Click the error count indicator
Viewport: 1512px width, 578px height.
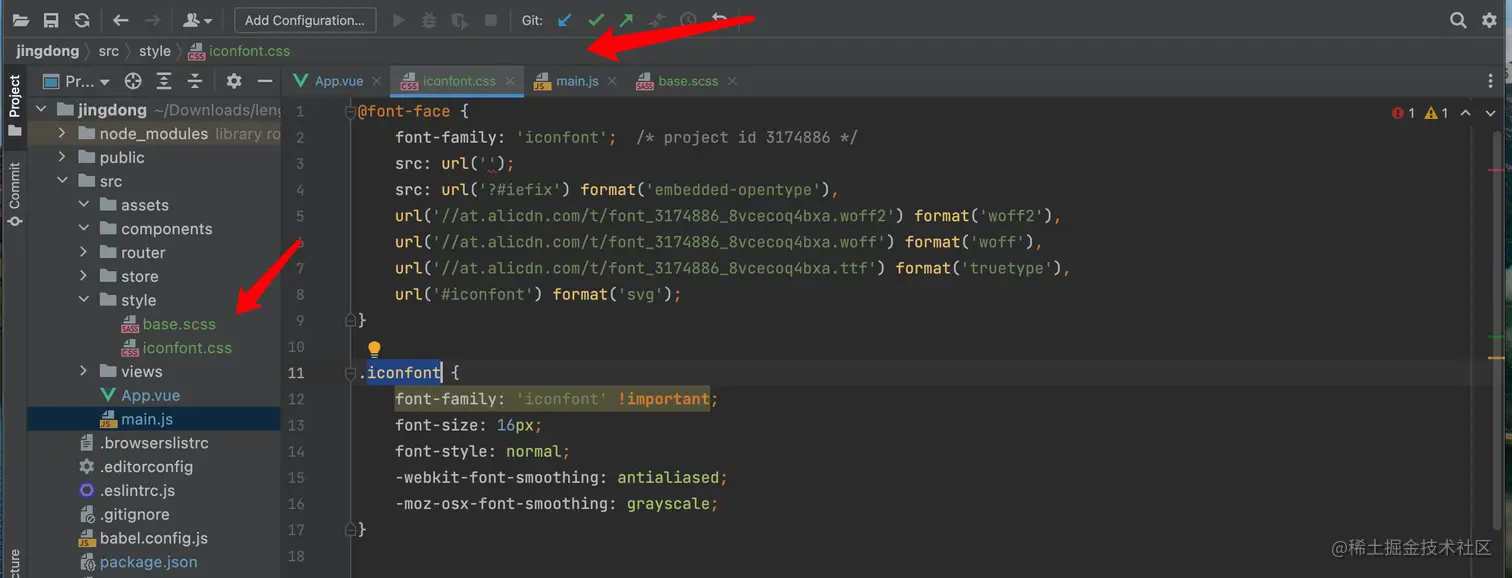coord(1403,113)
